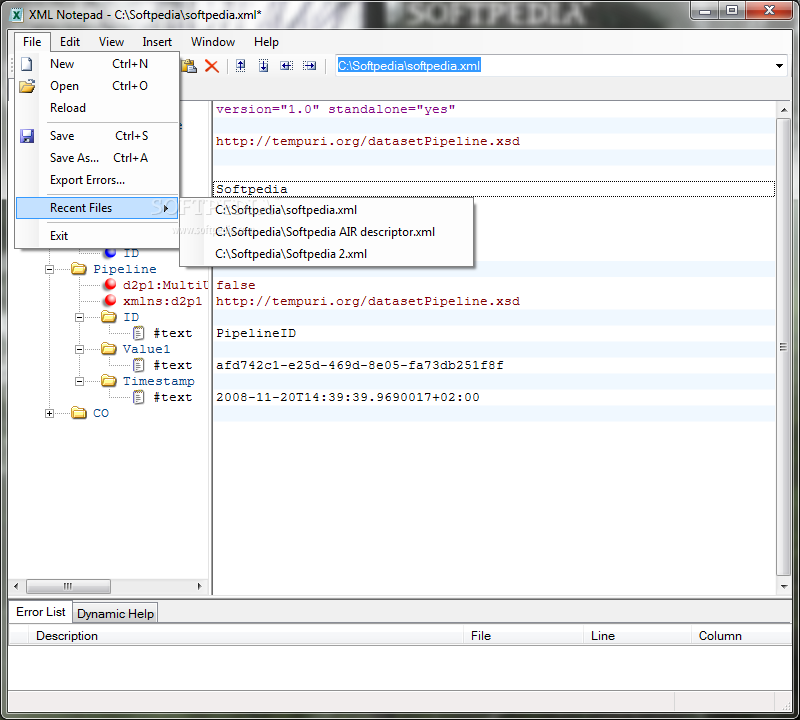Choose Open from File menu
Screen dimensions: 800x720
tap(98, 86)
